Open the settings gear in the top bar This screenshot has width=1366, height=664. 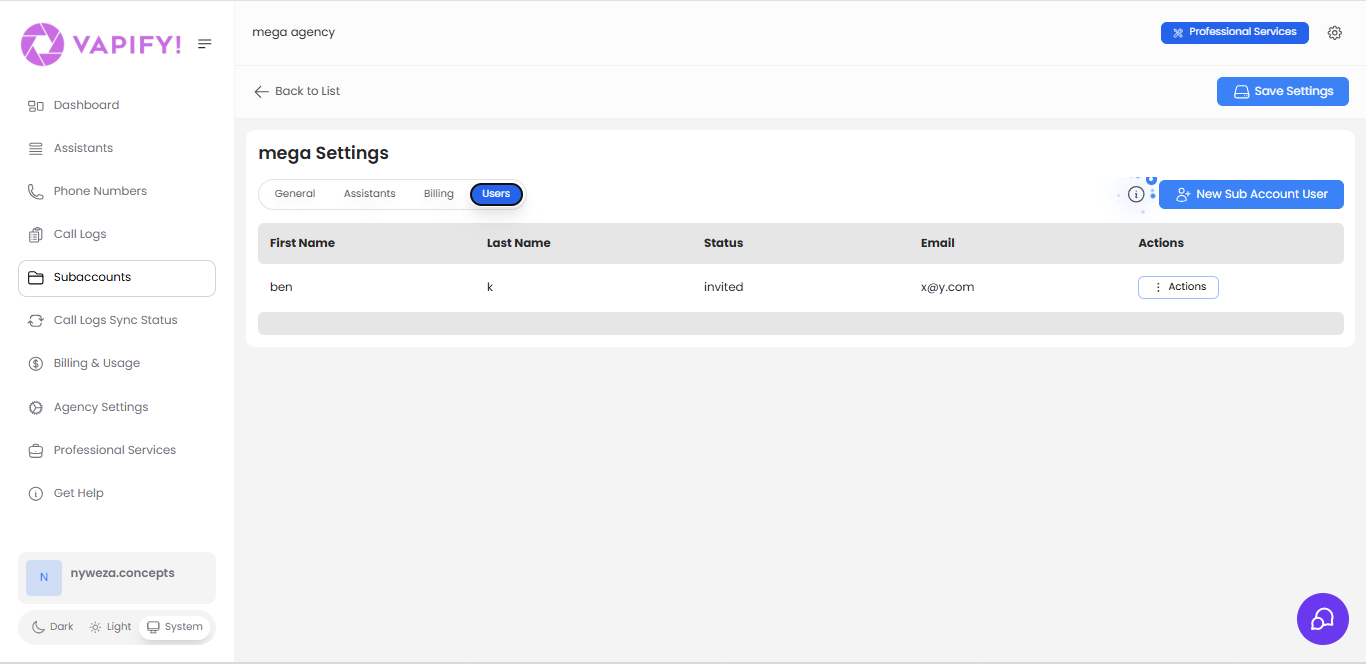pyautogui.click(x=1335, y=32)
